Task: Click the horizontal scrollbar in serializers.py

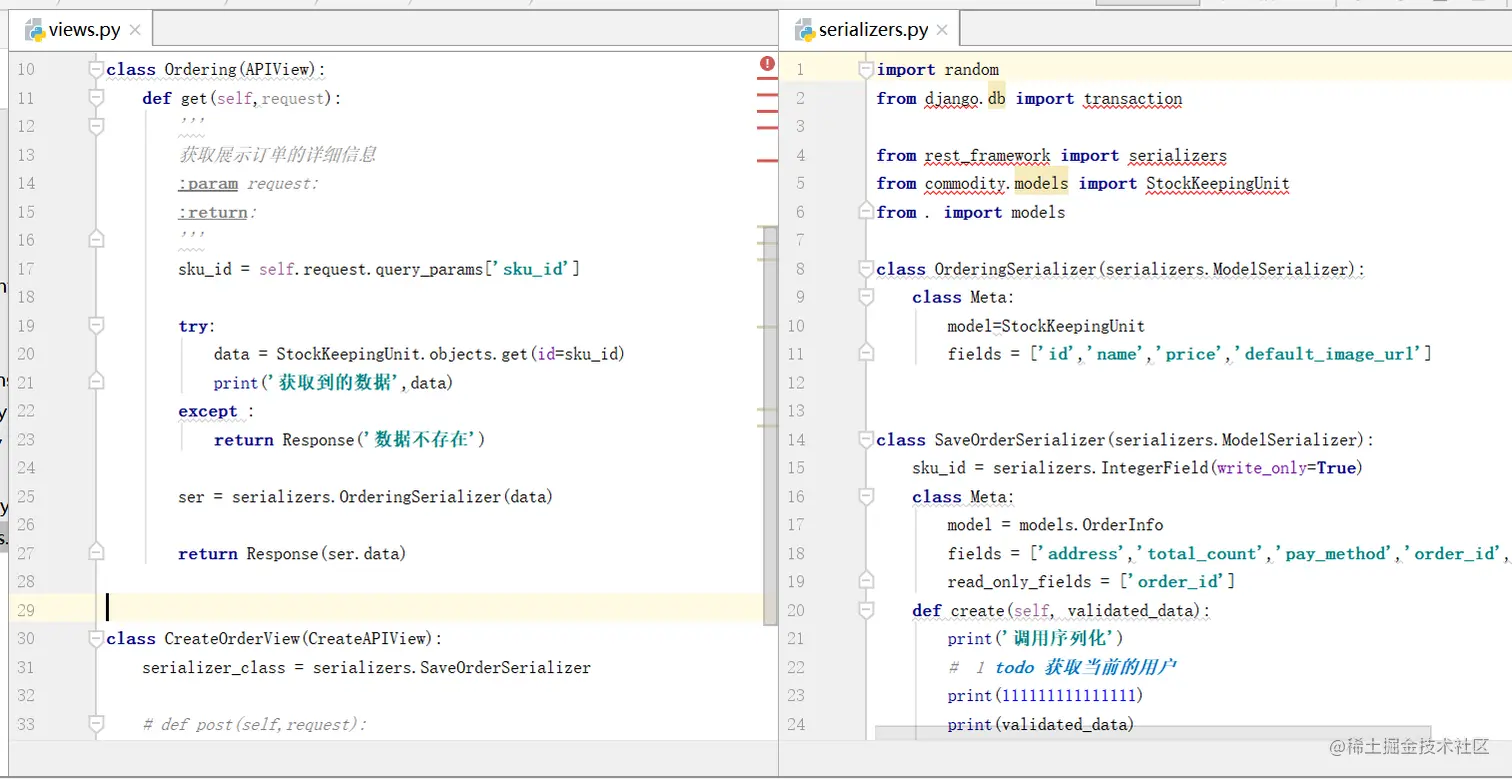Action: [1152, 733]
